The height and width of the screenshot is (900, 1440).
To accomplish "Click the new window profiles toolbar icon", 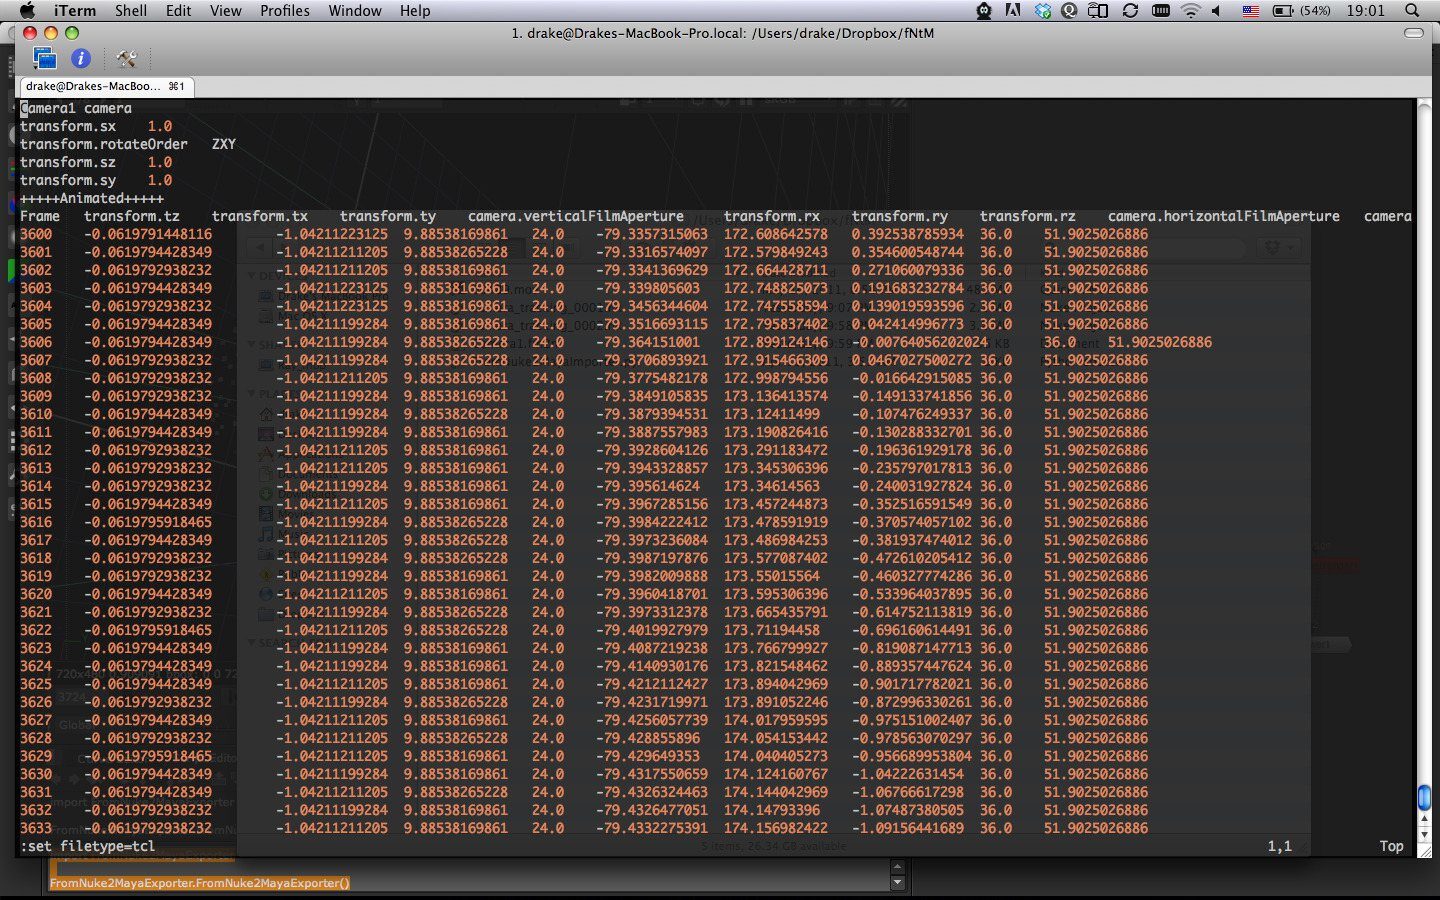I will [x=45, y=58].
